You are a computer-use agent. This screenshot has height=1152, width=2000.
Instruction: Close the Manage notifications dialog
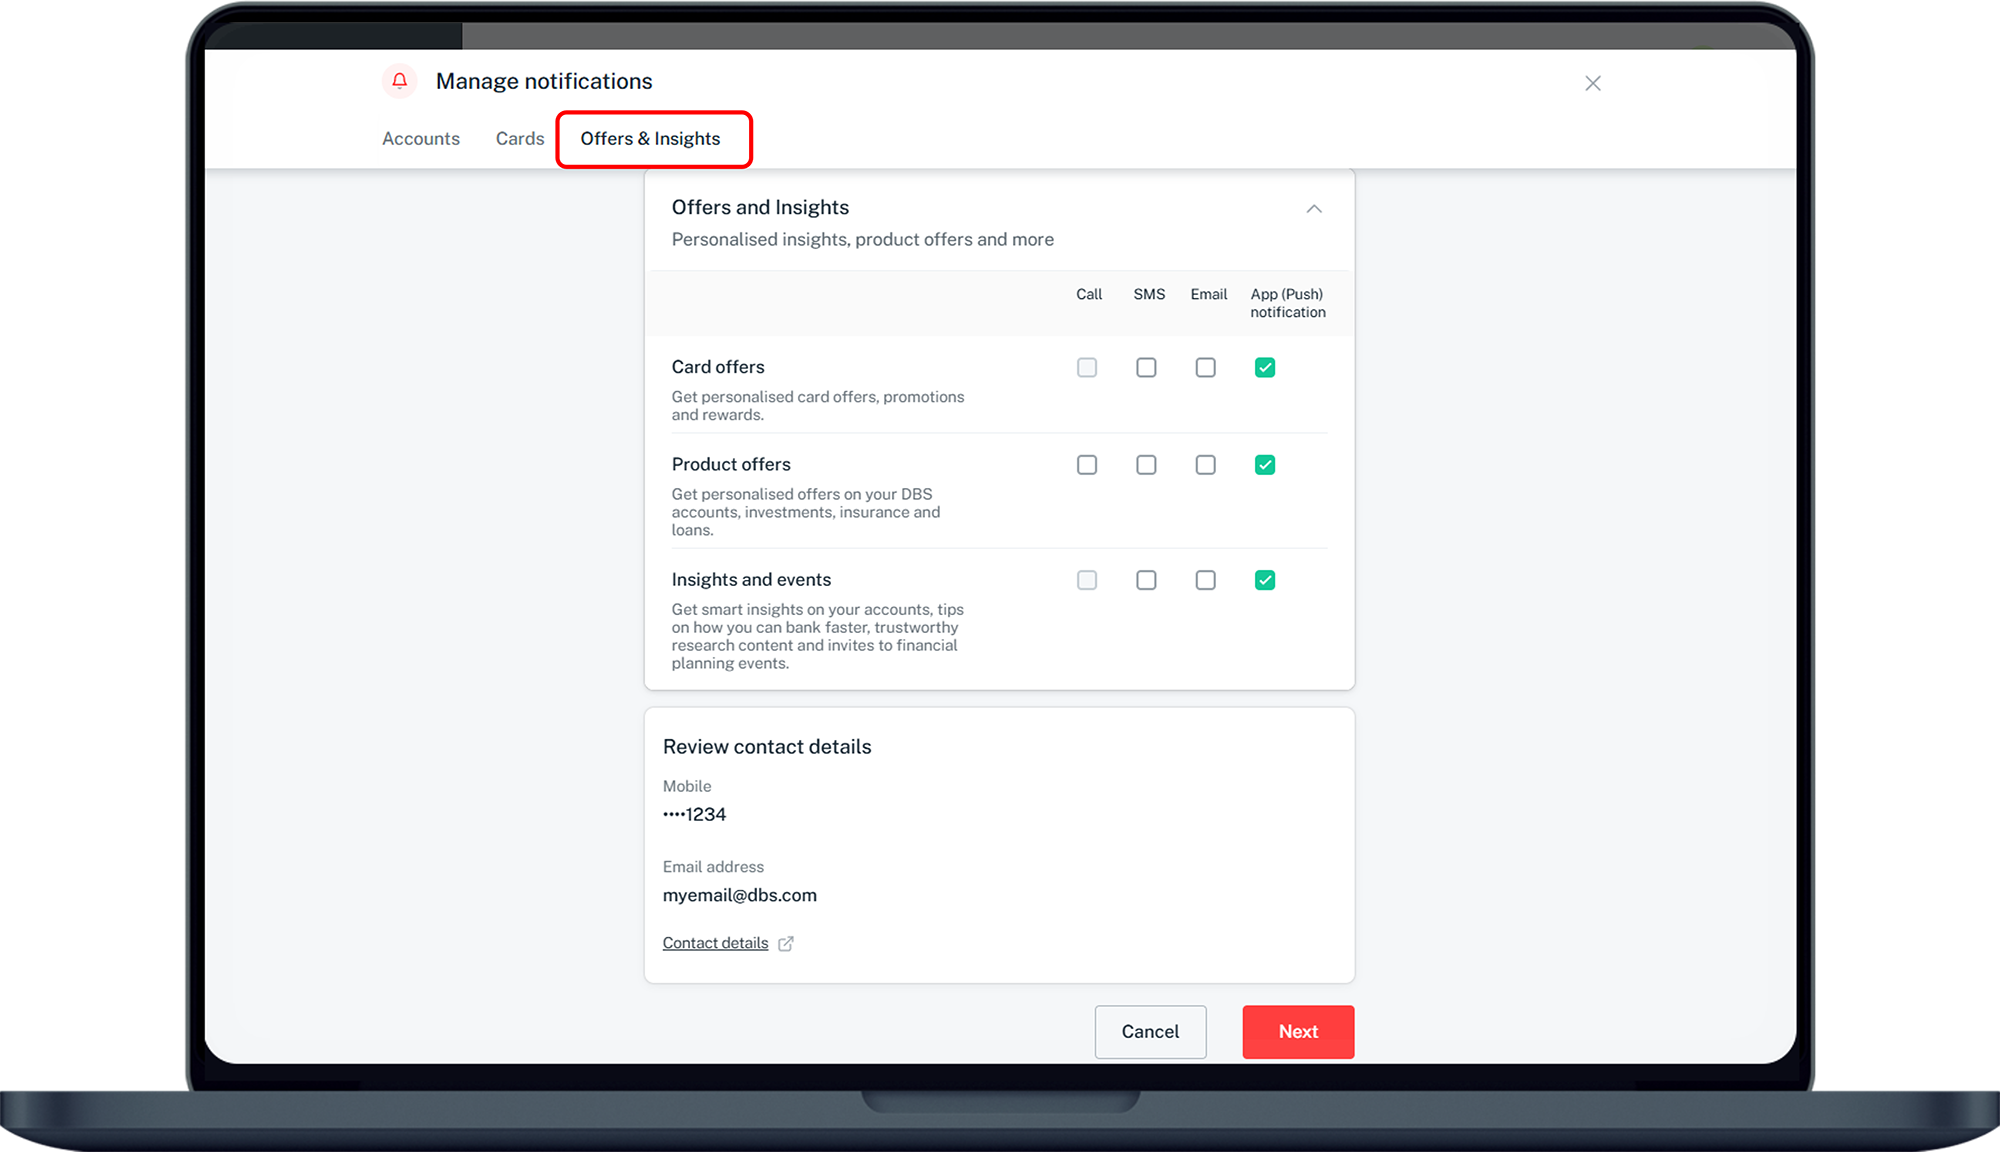1592,83
